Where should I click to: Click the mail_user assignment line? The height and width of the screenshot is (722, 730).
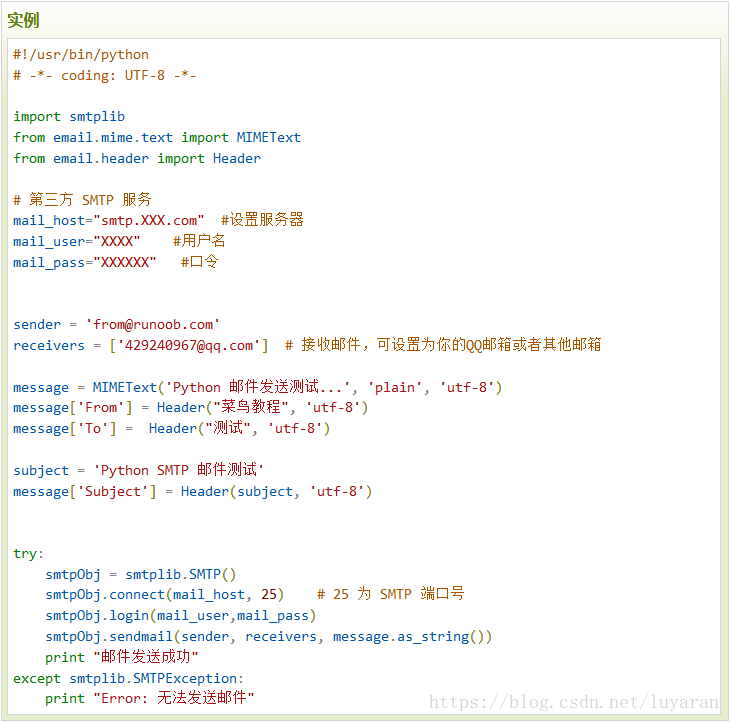tap(119, 241)
